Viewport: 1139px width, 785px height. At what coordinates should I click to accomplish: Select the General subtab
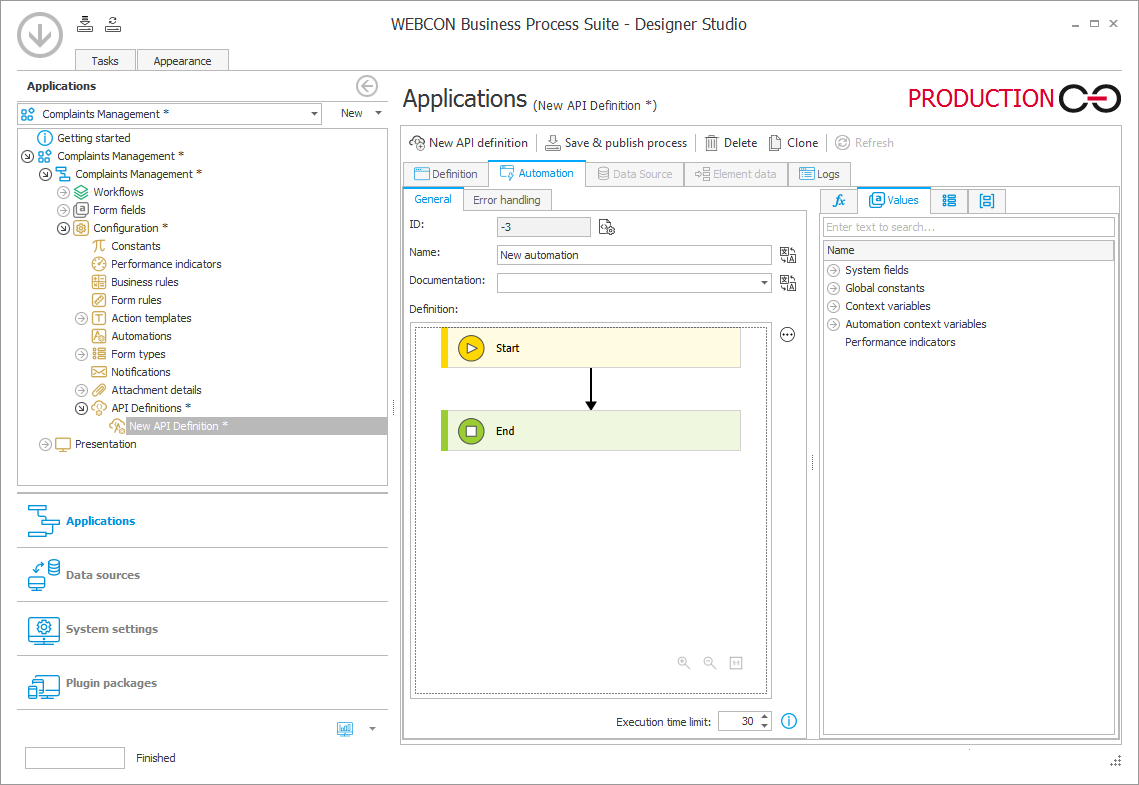tap(433, 199)
